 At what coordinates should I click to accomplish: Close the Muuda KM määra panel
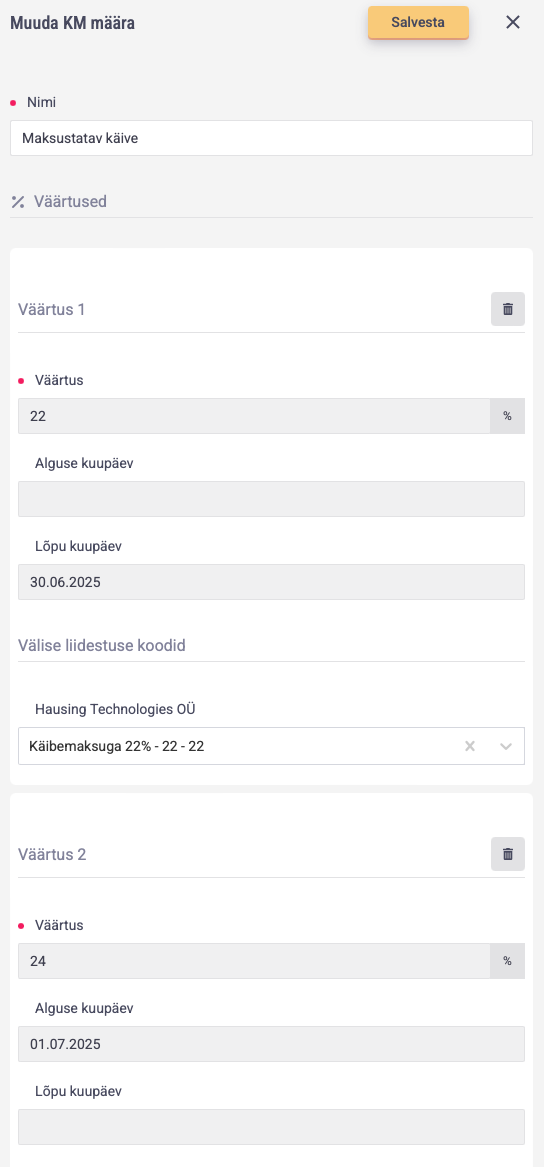pyautogui.click(x=513, y=22)
